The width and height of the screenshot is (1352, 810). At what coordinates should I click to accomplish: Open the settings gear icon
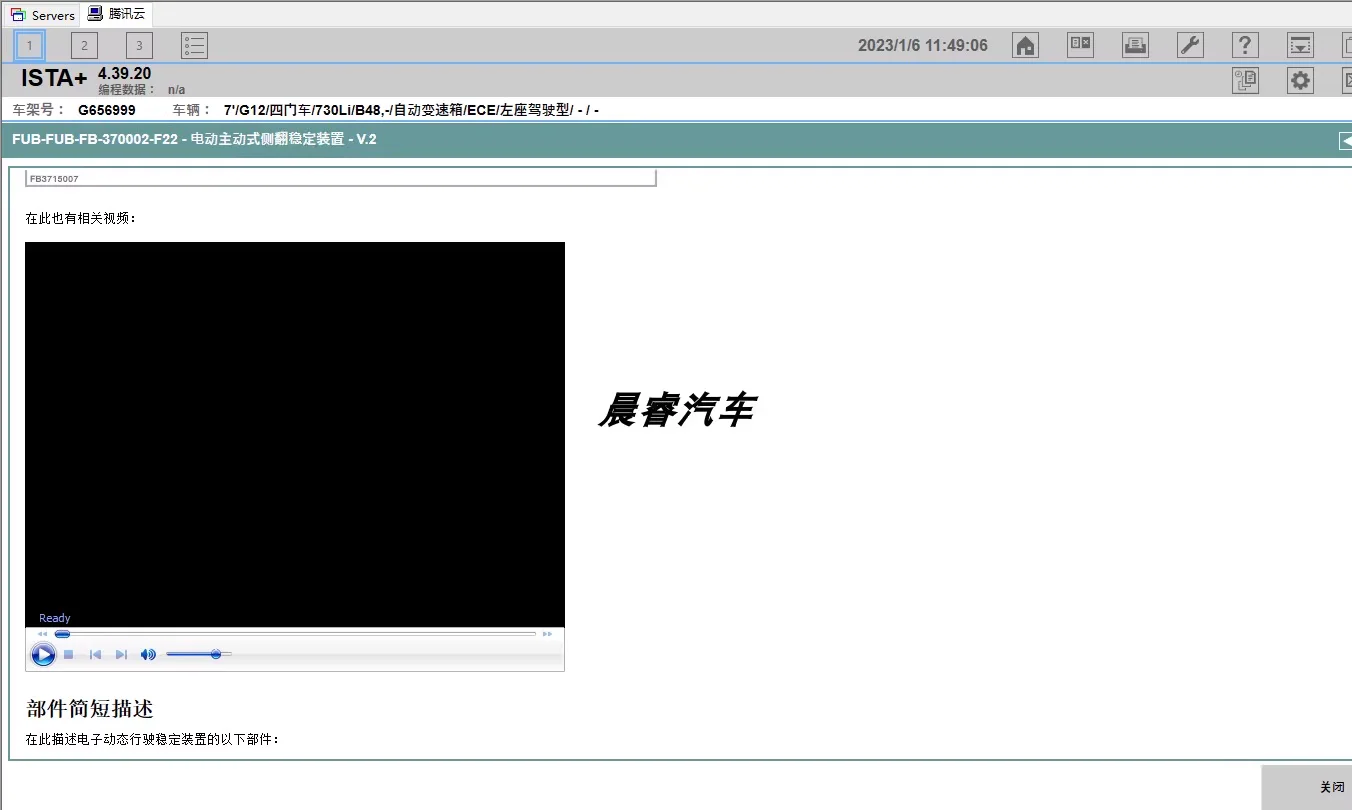tap(1300, 81)
